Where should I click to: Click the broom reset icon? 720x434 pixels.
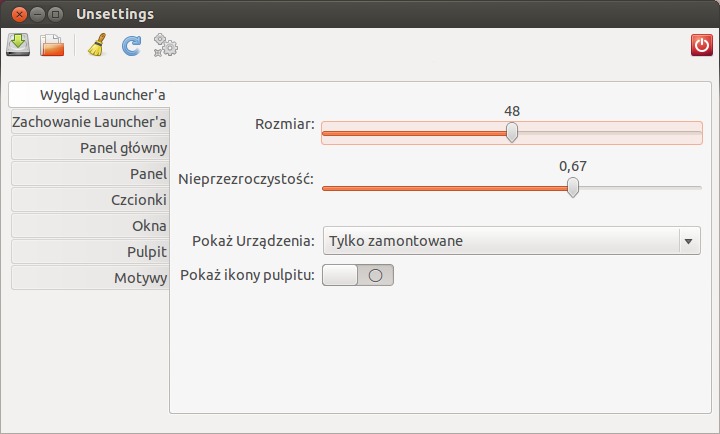(97, 45)
